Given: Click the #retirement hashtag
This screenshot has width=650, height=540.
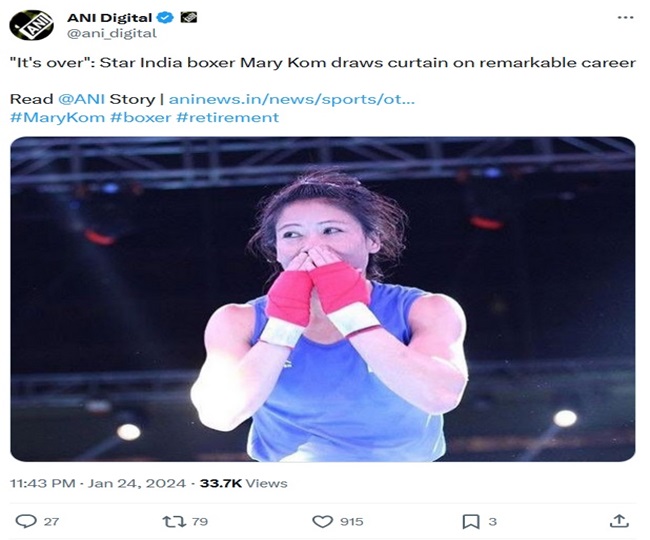Looking at the screenshot, I should [x=227, y=117].
